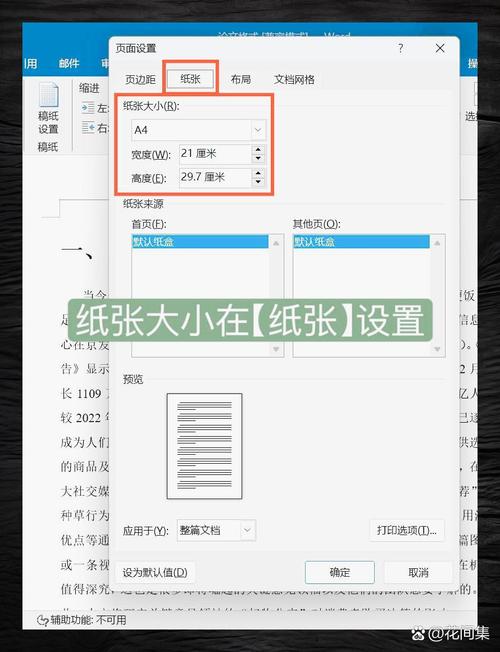Switch to the 页边距 tab
Viewport: 500px width, 652px height.
pyautogui.click(x=140, y=79)
